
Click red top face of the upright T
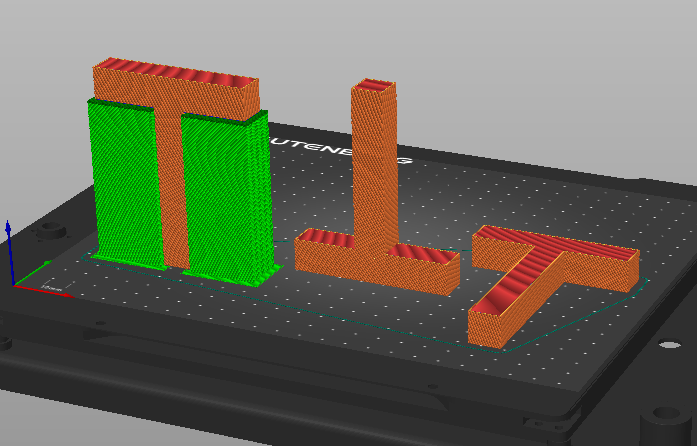tap(175, 77)
